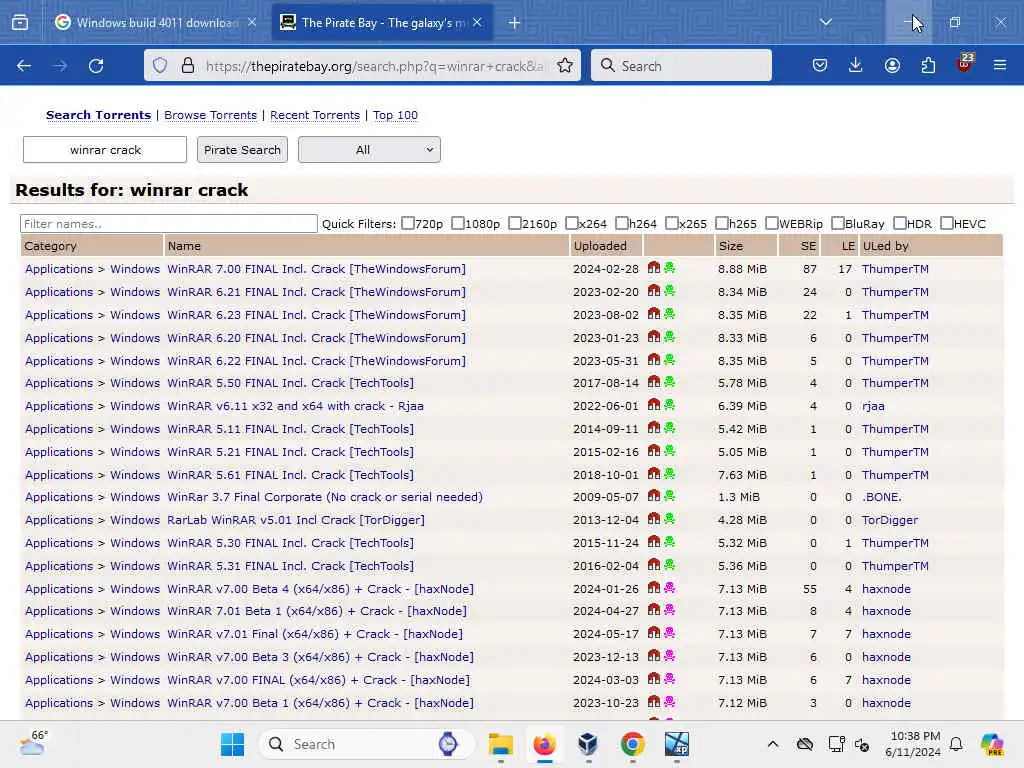Click the Firefox toolbar Search box
Screen dimensions: 1024x768
(x=681, y=65)
